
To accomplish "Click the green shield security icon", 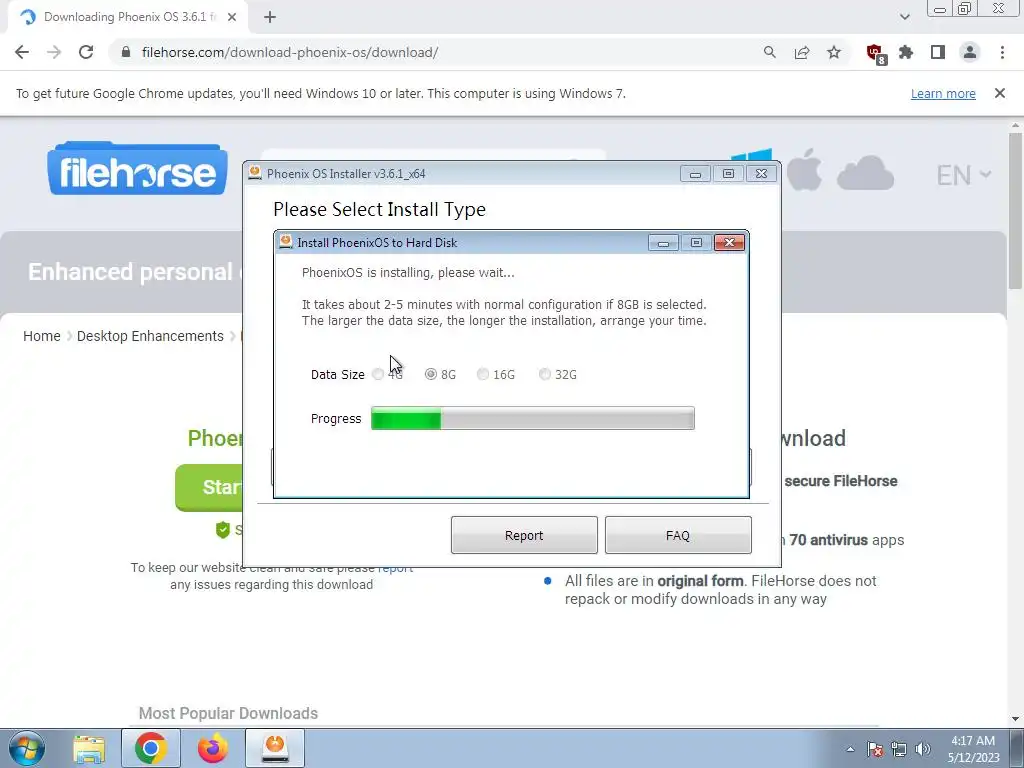I will [223, 530].
